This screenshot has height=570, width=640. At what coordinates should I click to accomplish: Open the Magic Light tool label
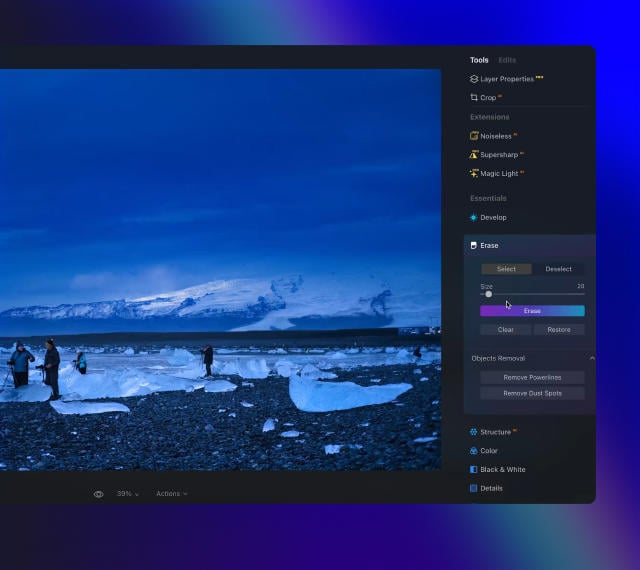click(499, 174)
